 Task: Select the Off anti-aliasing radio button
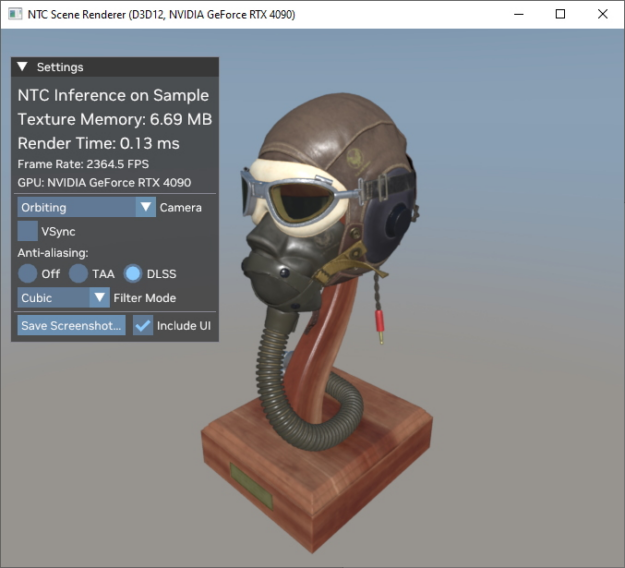pyautogui.click(x=28, y=273)
